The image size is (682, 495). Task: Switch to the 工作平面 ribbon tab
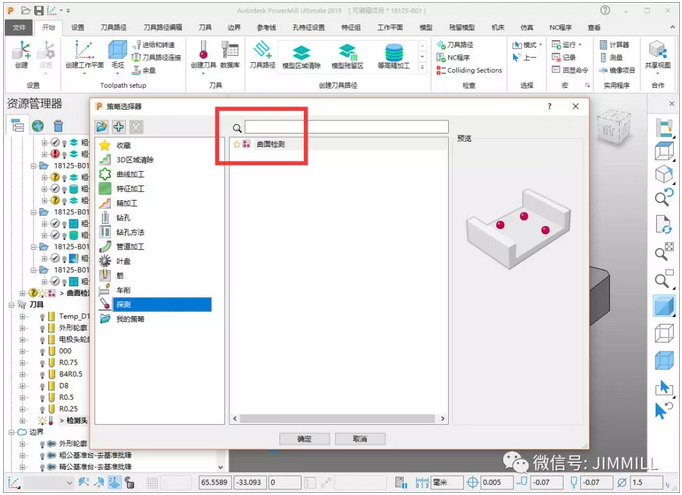(x=390, y=27)
